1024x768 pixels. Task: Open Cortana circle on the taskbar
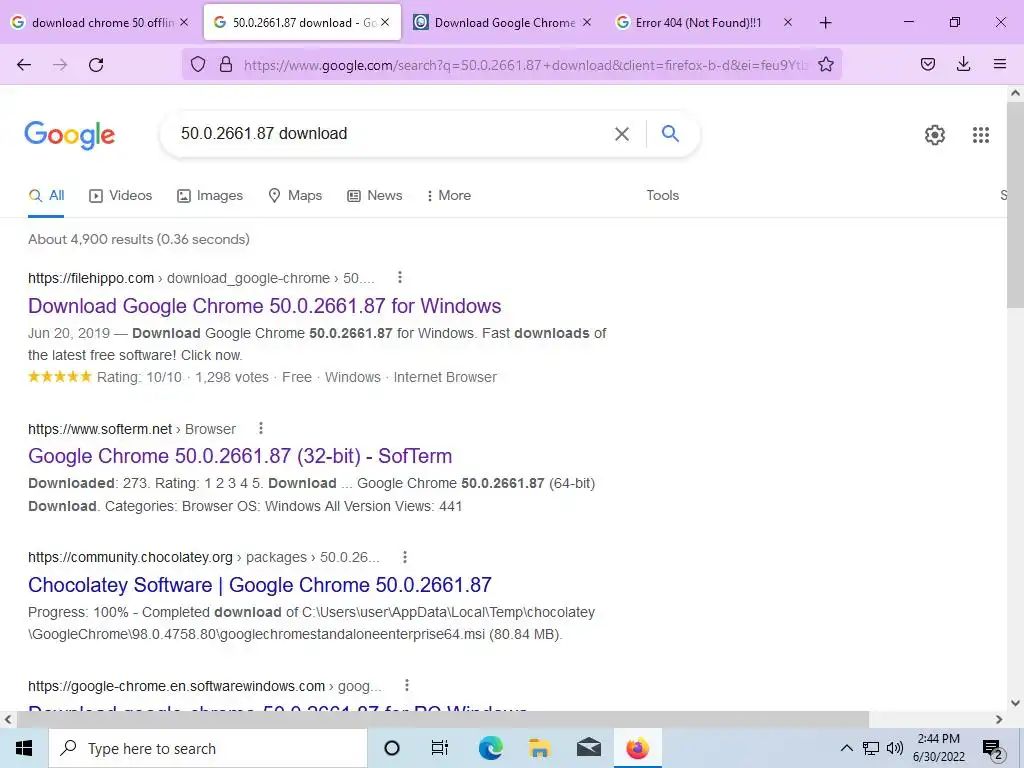(392, 748)
